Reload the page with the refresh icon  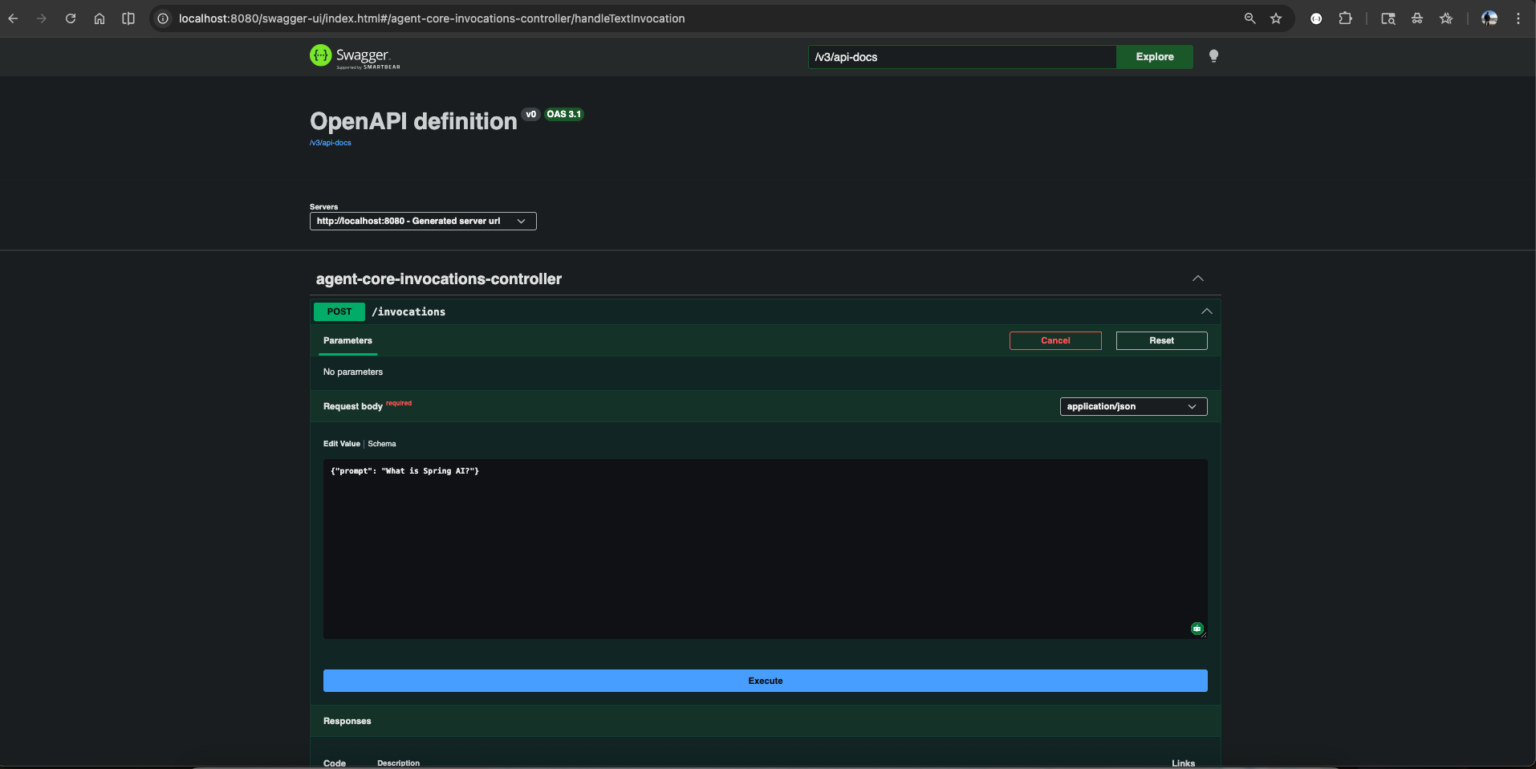[x=70, y=18]
